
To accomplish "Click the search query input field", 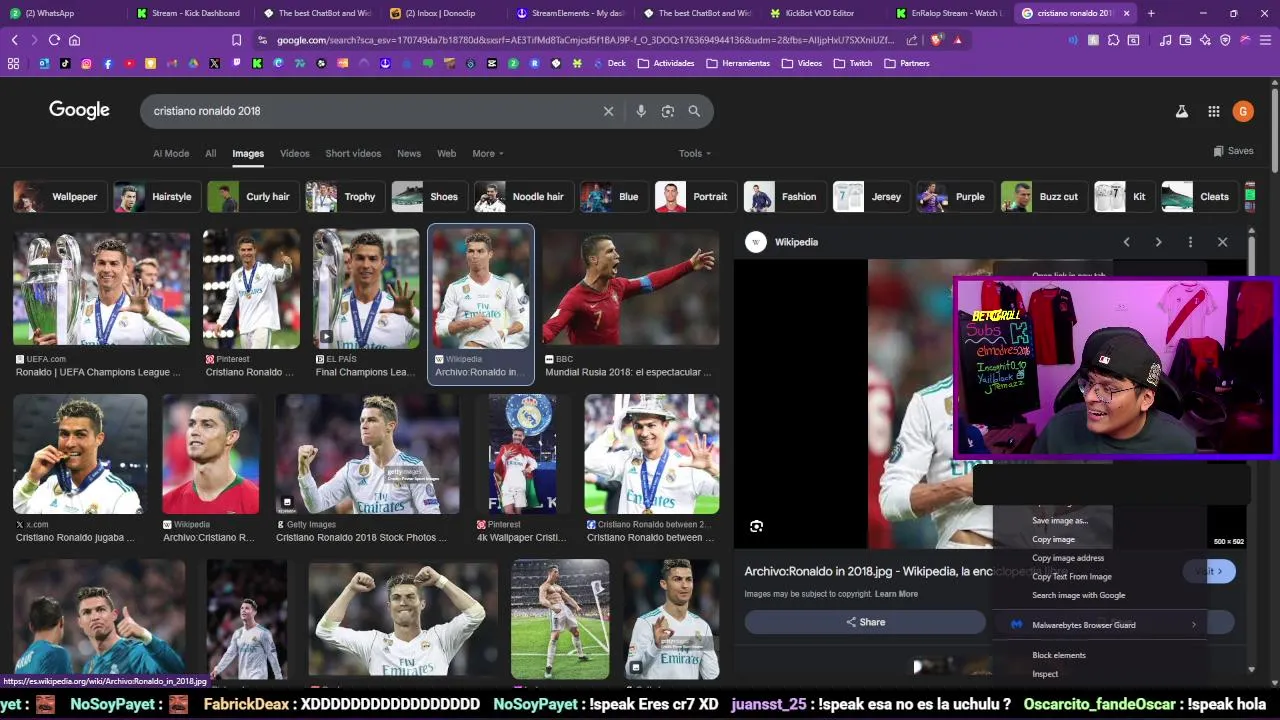I will 370,111.
